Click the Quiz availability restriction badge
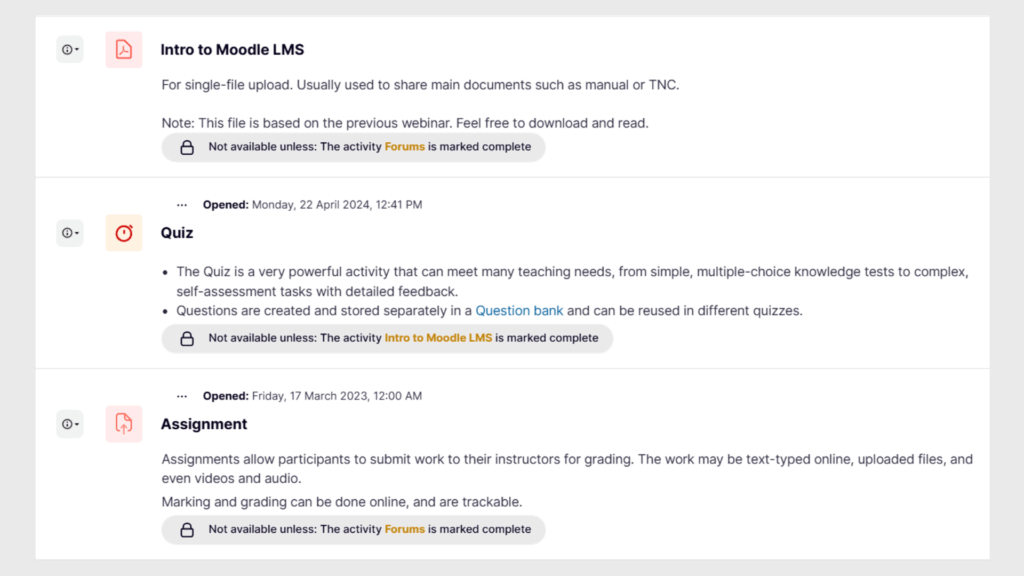1024x576 pixels. pos(387,338)
